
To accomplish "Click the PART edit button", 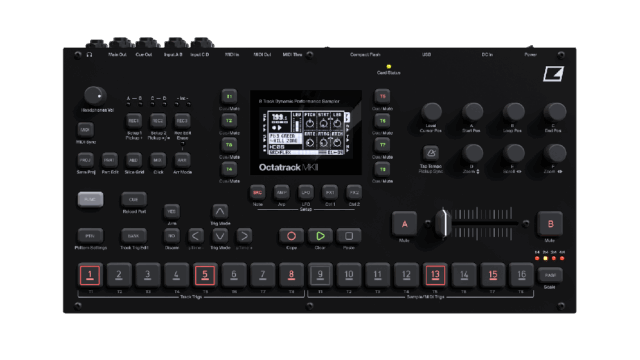I will (109, 160).
